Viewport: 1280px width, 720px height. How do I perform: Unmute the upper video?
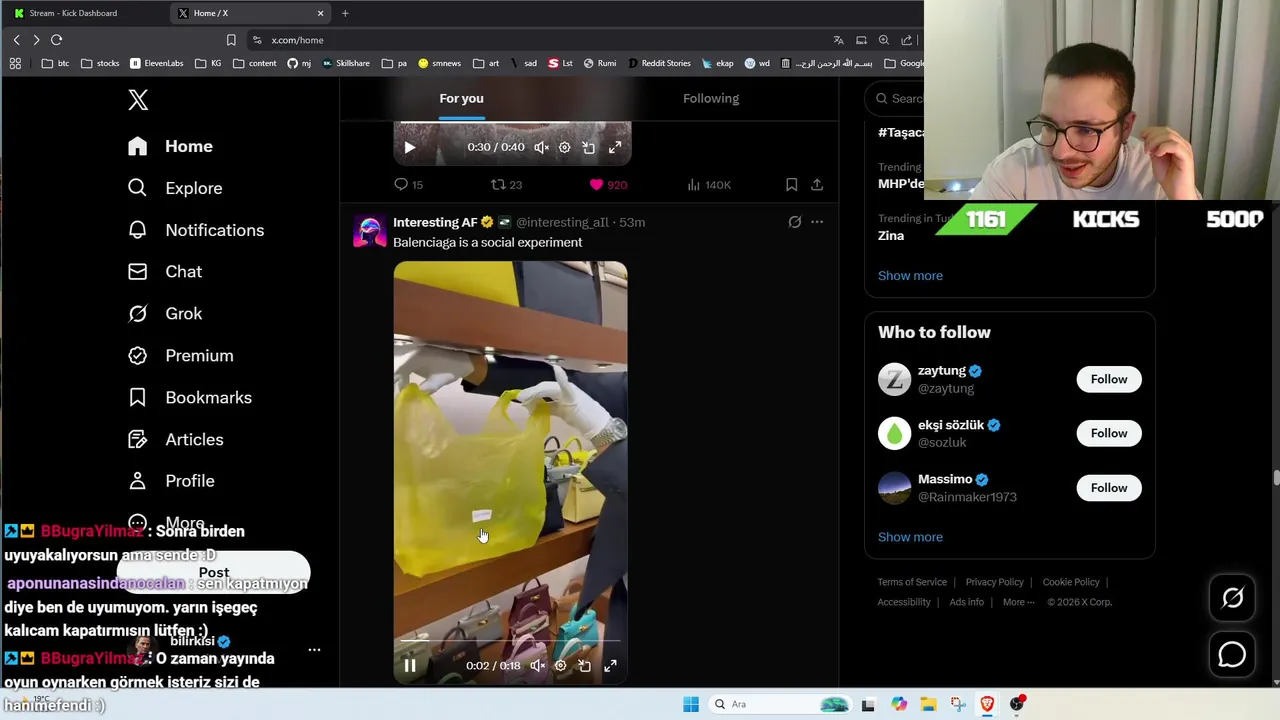[x=541, y=147]
